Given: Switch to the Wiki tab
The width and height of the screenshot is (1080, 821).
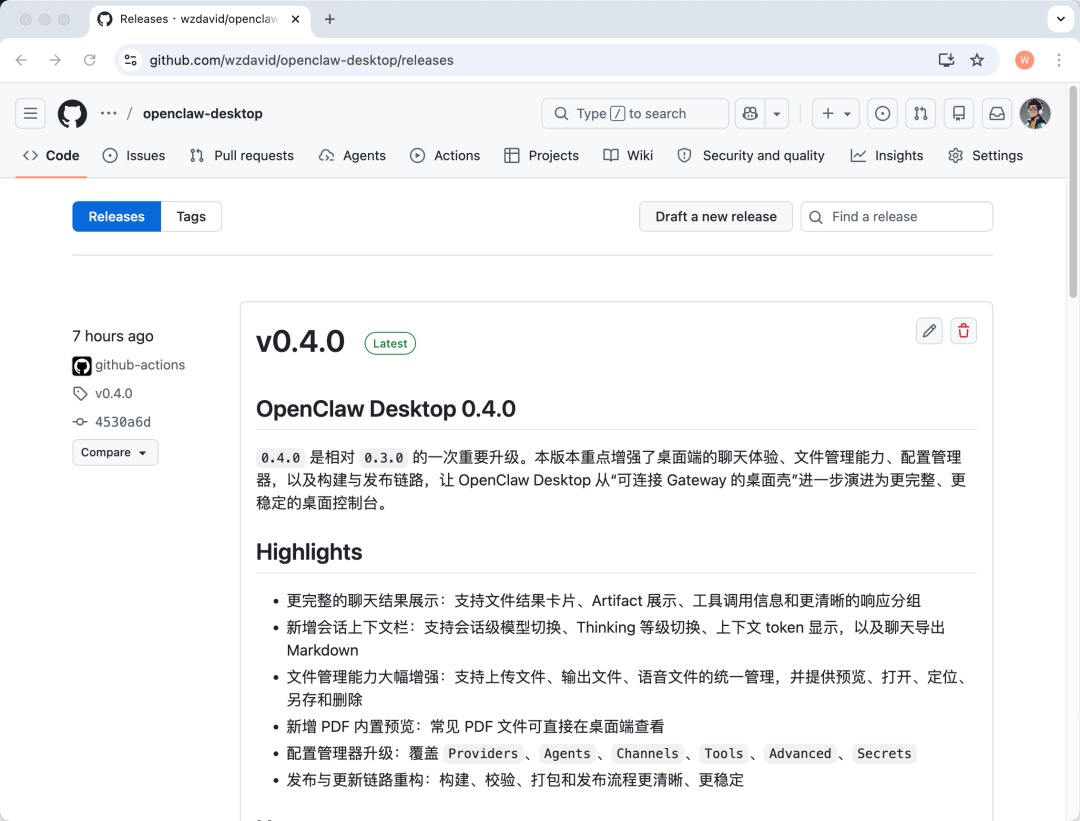Looking at the screenshot, I should pyautogui.click(x=627, y=156).
